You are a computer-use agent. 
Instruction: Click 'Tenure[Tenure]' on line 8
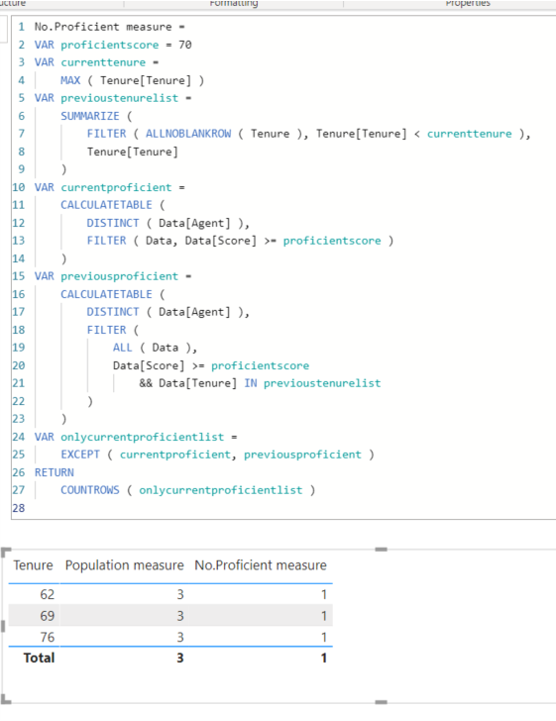click(x=132, y=152)
